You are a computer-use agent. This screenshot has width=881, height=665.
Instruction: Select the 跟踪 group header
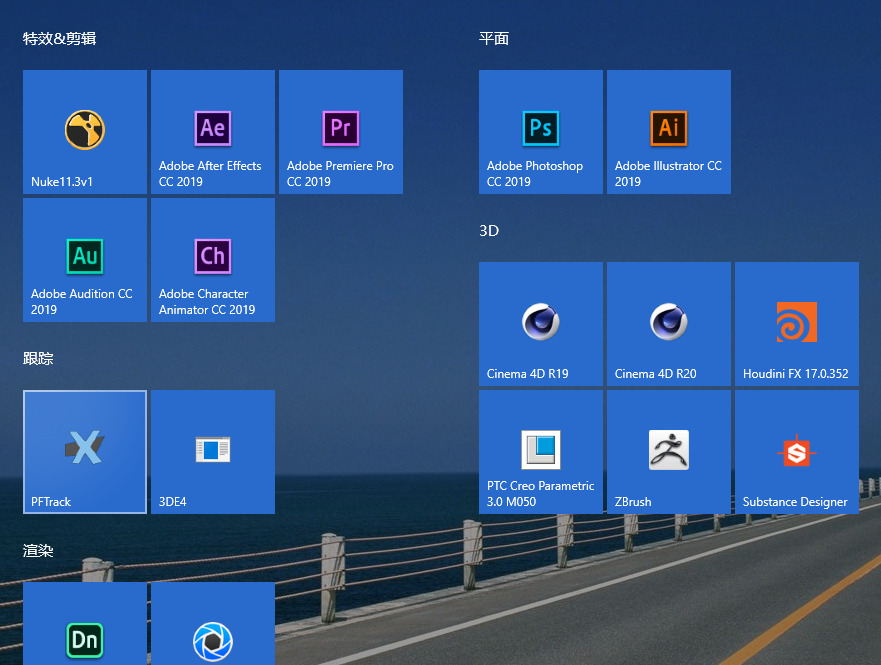pyautogui.click(x=38, y=359)
